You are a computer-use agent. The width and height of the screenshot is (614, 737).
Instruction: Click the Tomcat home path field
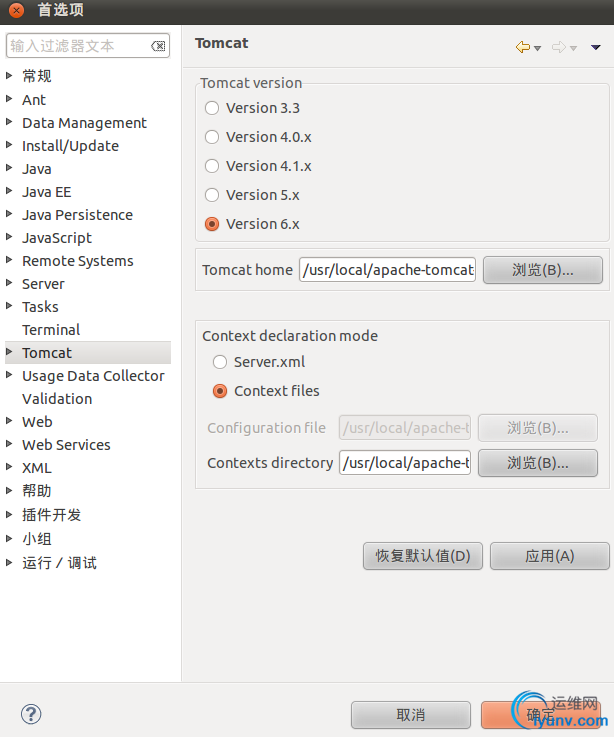pos(387,270)
